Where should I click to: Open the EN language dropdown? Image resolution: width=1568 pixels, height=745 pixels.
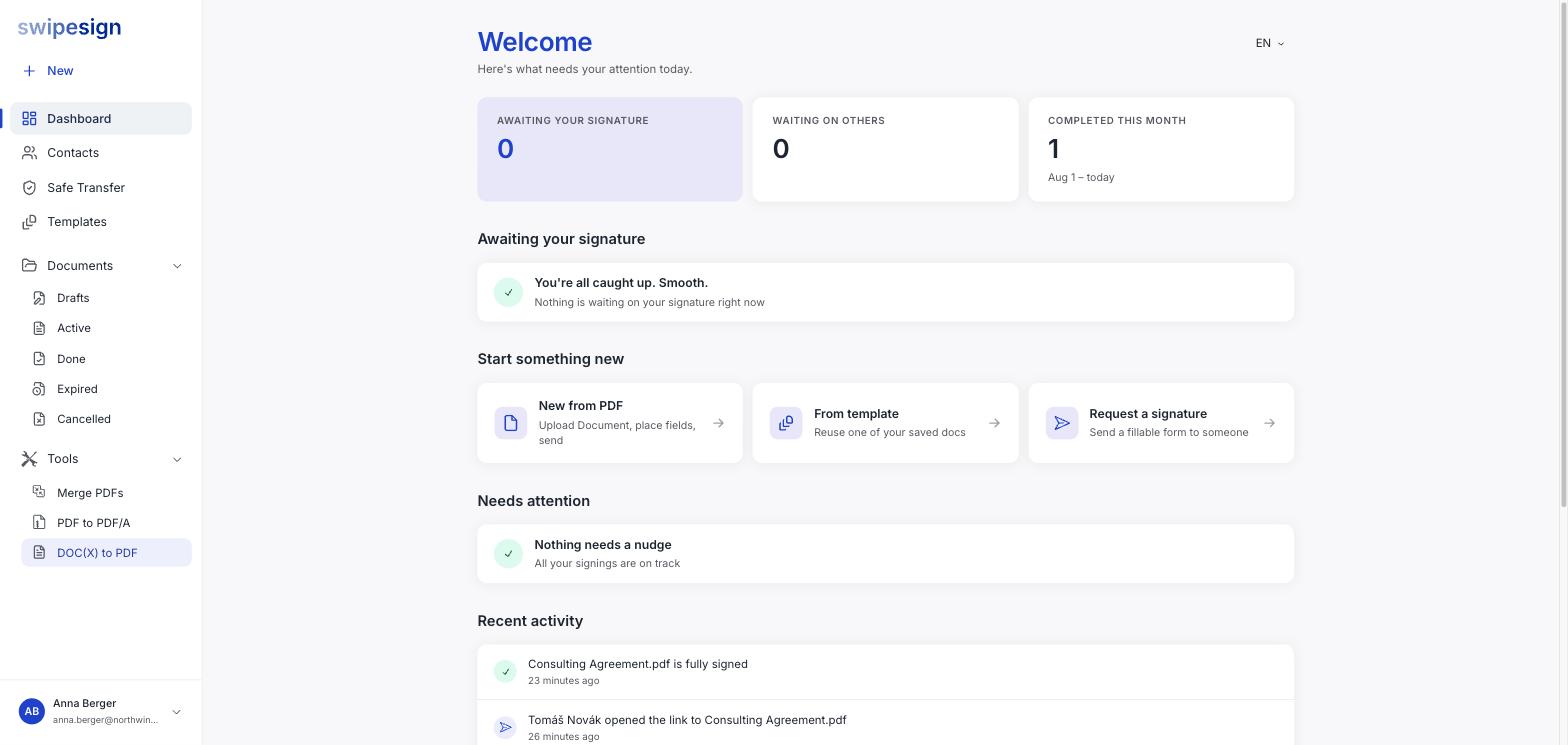[1270, 43]
